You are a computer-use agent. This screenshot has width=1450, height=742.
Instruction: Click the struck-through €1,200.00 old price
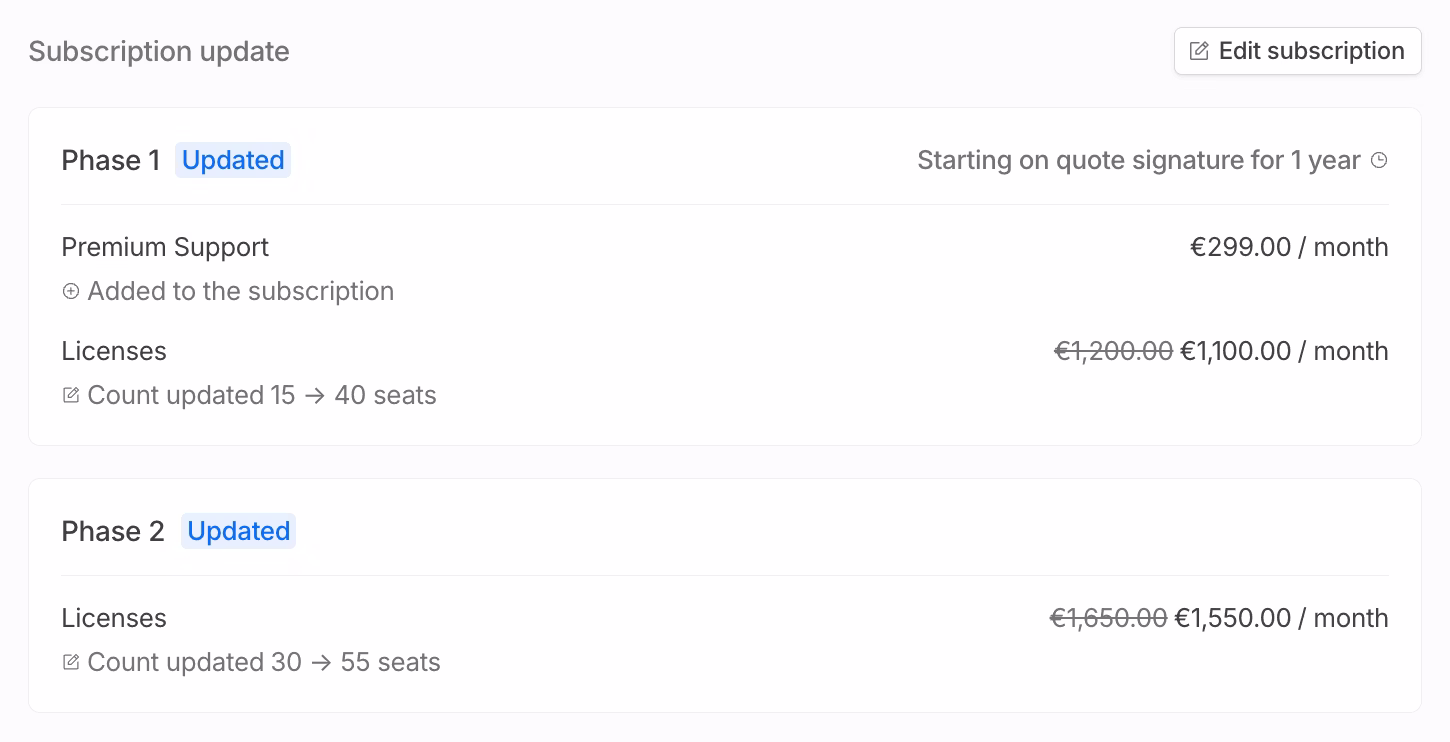(x=1113, y=351)
